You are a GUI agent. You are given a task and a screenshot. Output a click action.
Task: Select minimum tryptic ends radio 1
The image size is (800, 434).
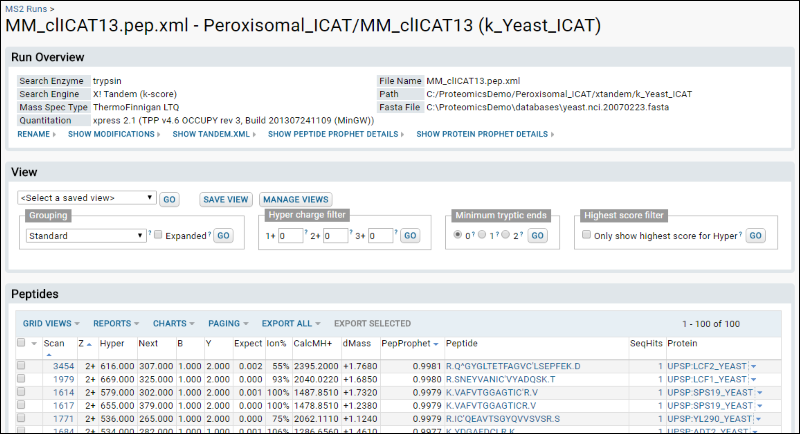point(480,235)
